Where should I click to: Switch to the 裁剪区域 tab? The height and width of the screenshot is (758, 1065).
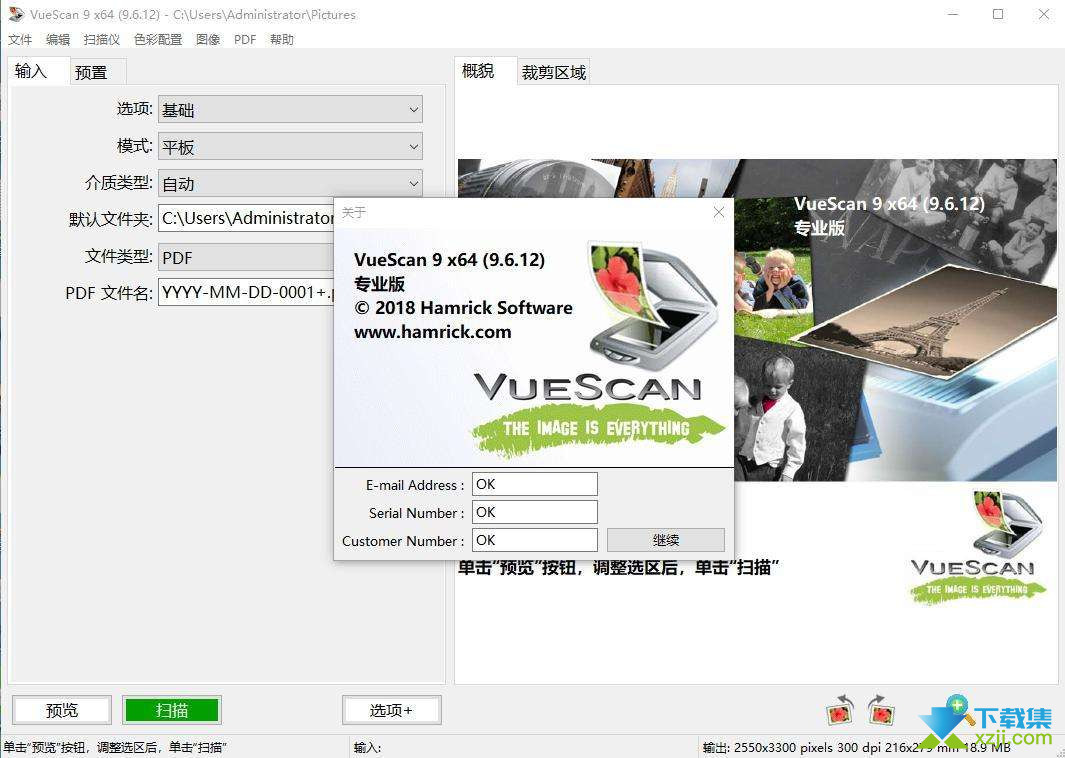coord(554,72)
